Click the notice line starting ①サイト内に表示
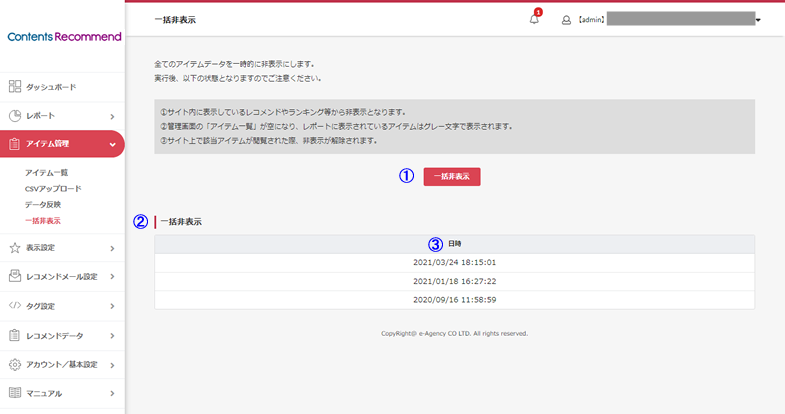 coord(283,112)
